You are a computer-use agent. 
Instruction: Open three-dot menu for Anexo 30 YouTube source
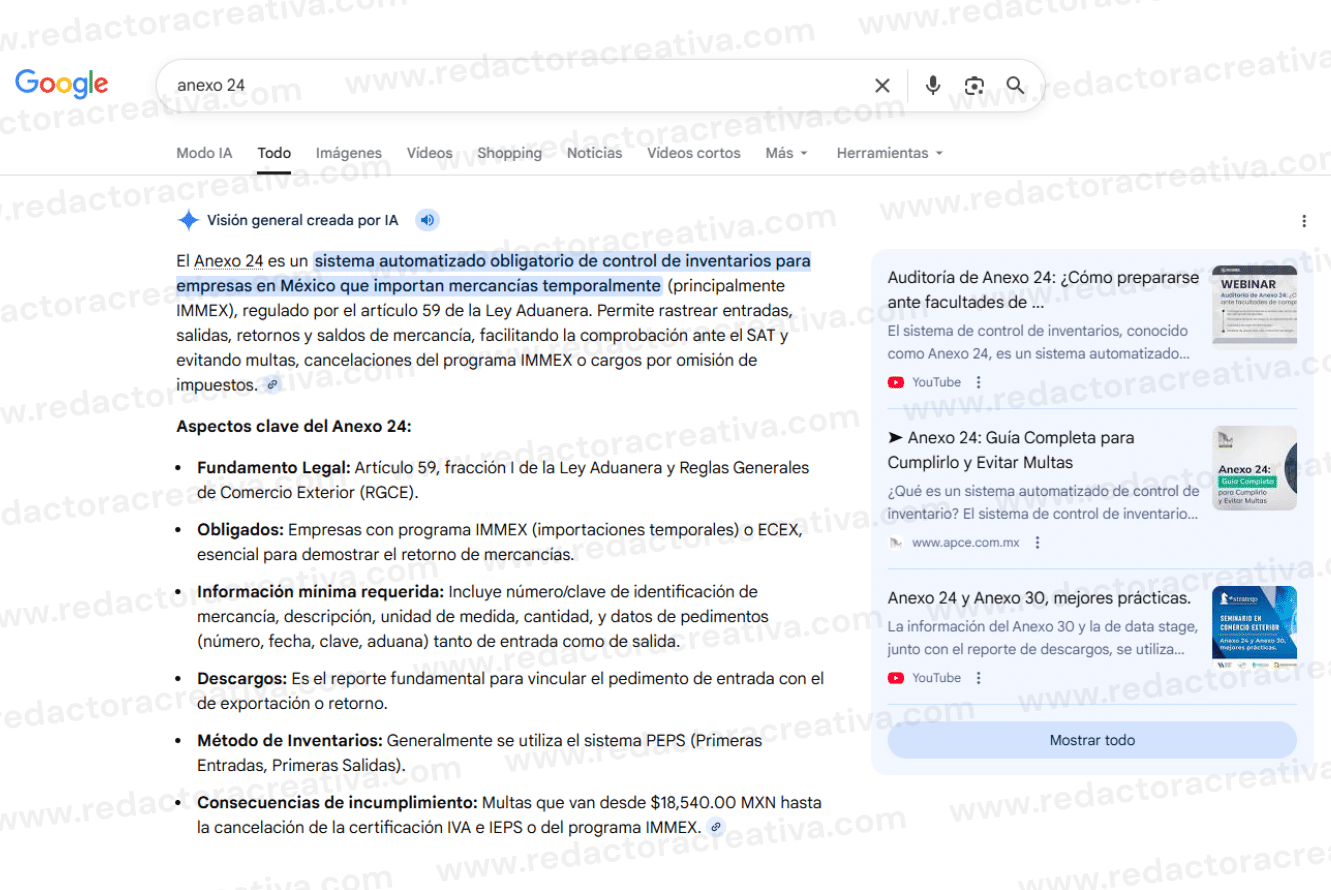point(978,678)
